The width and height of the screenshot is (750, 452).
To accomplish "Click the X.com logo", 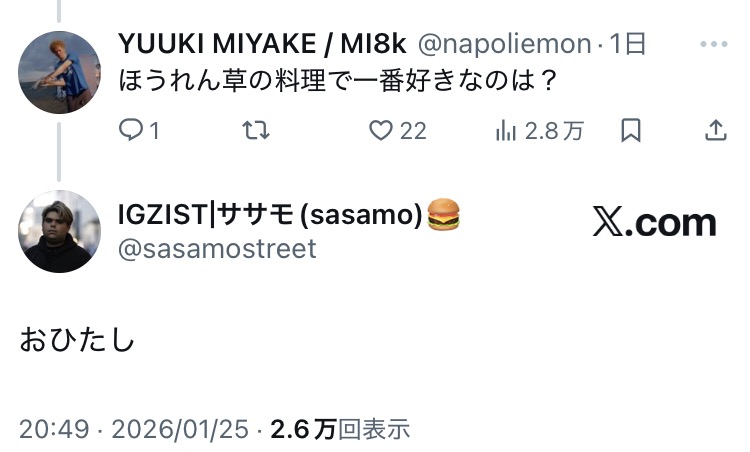I will click(654, 223).
